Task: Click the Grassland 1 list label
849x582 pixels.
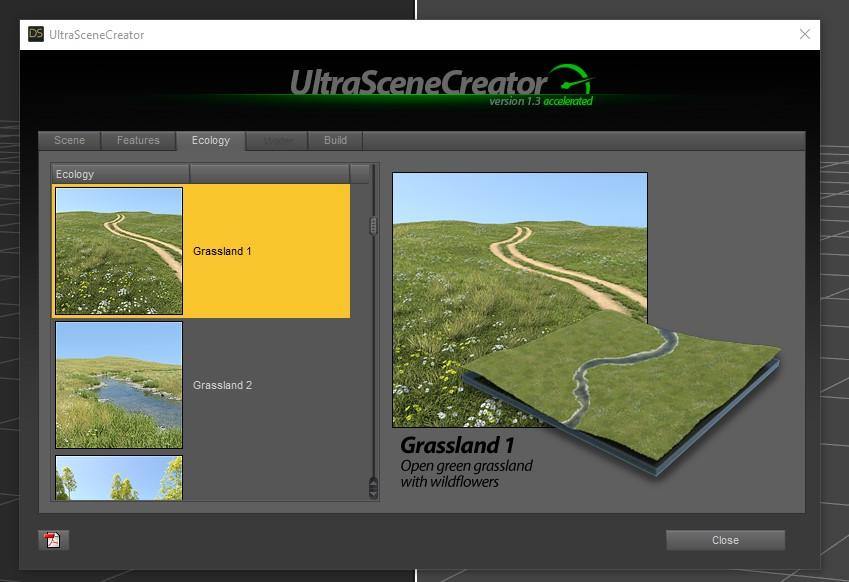Action: point(222,251)
